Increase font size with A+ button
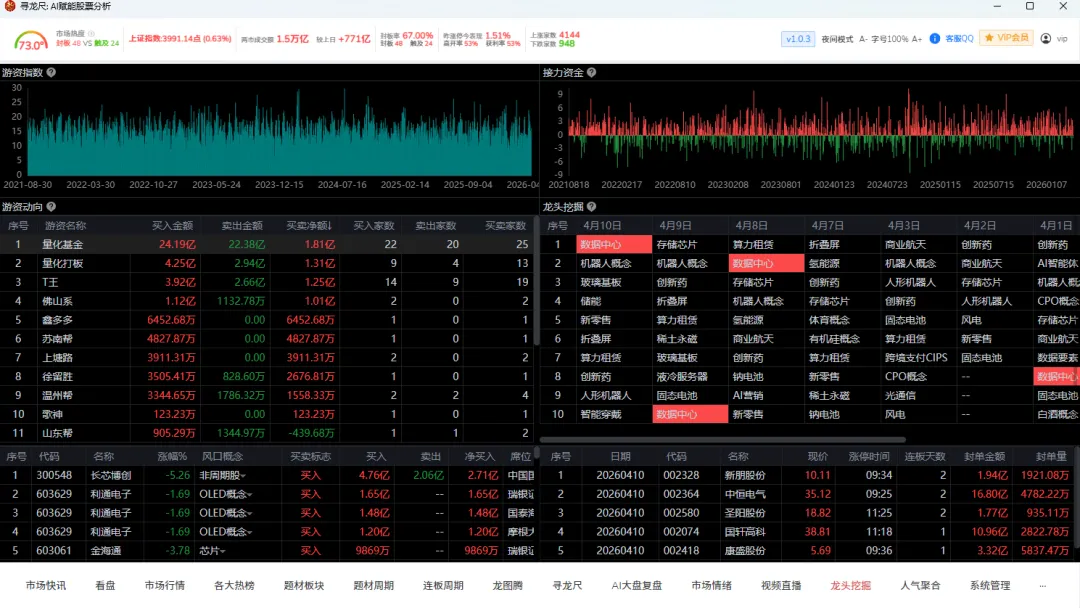The width and height of the screenshot is (1080, 608). (917, 39)
